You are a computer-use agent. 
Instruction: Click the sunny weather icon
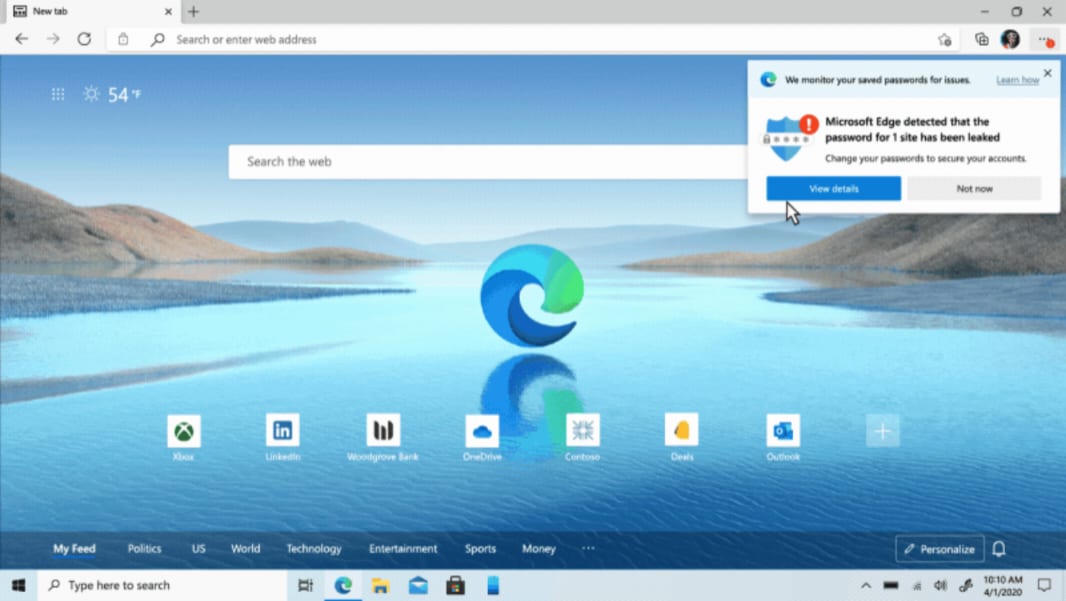coord(91,94)
